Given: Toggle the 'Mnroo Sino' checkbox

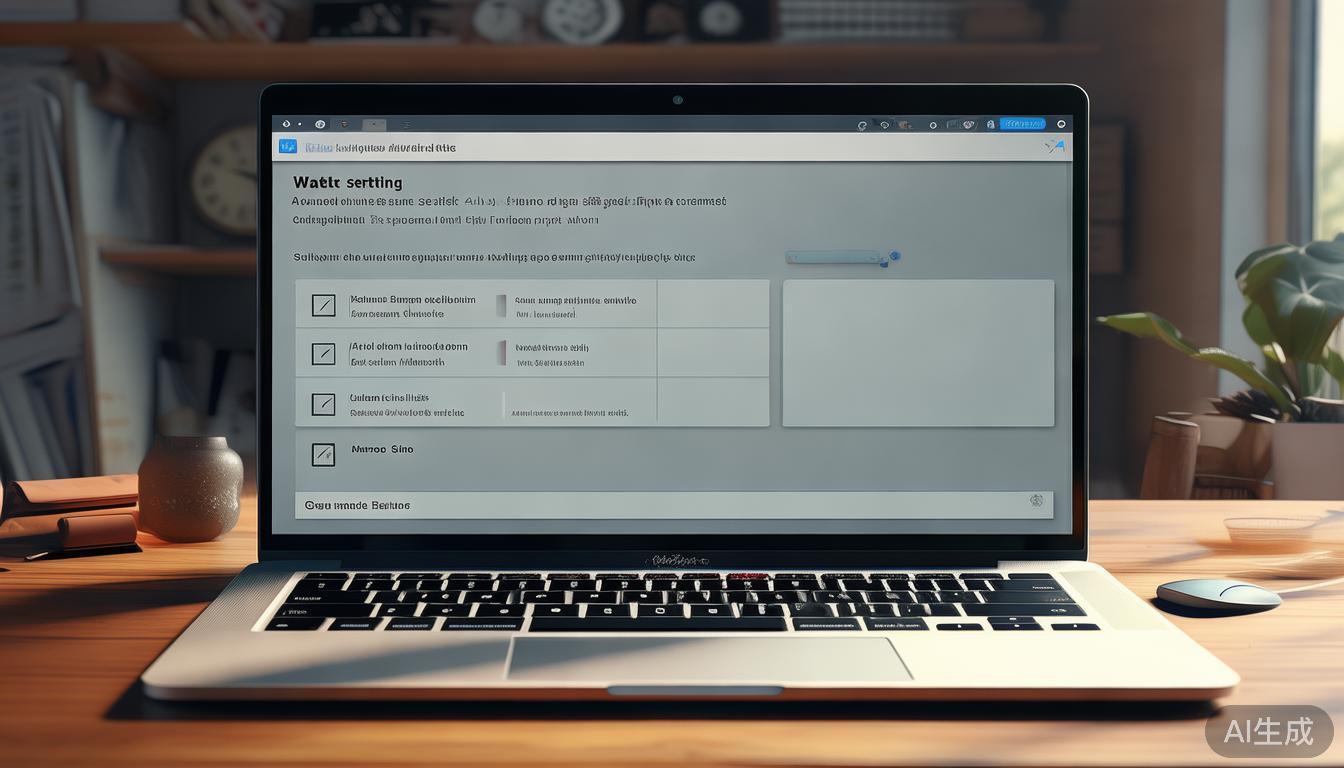Looking at the screenshot, I should (x=323, y=455).
